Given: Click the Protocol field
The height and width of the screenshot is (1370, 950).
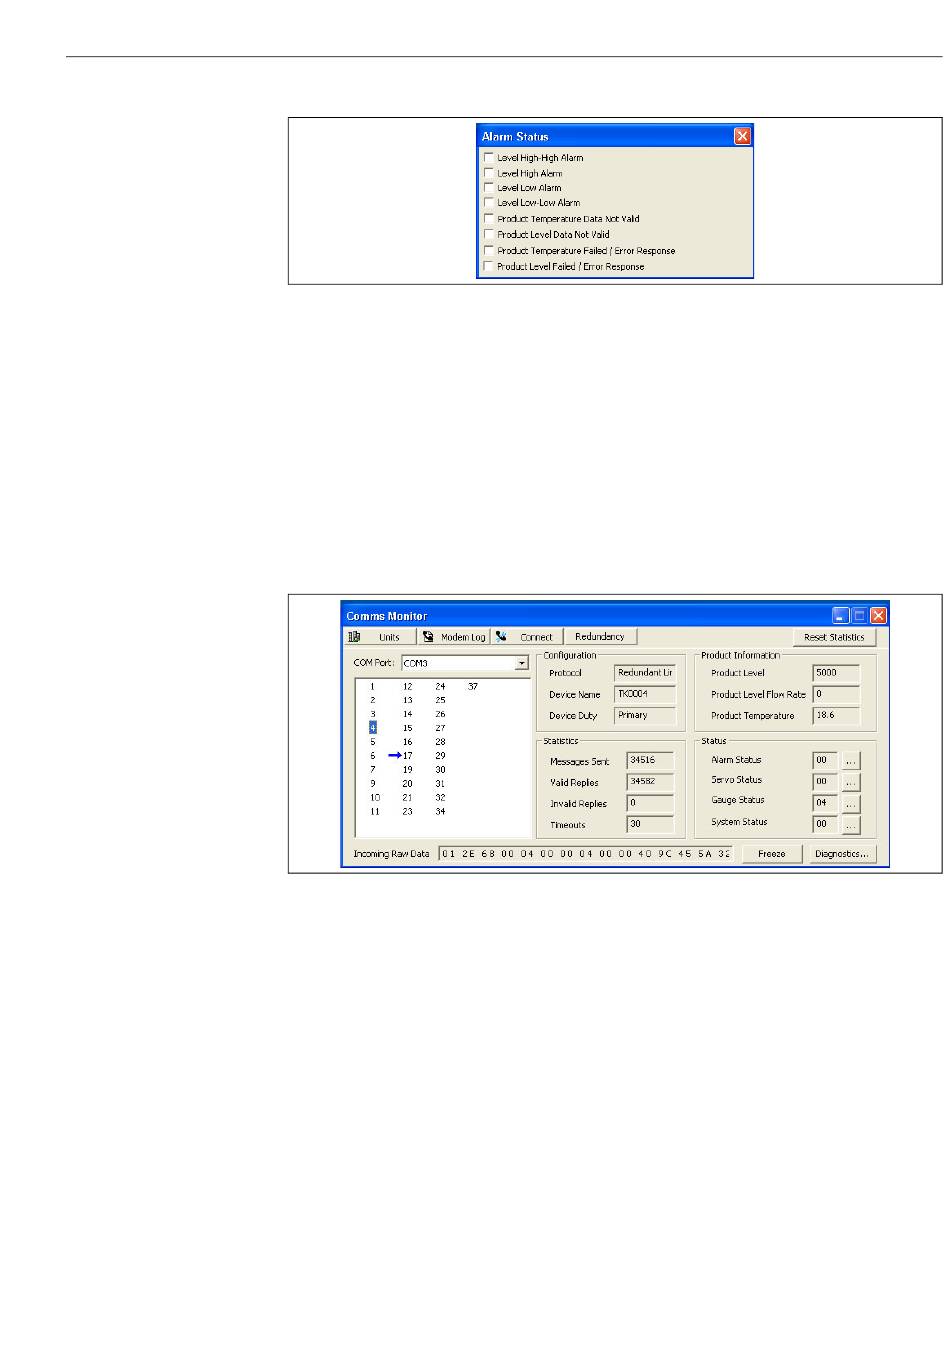Looking at the screenshot, I should (645, 673).
